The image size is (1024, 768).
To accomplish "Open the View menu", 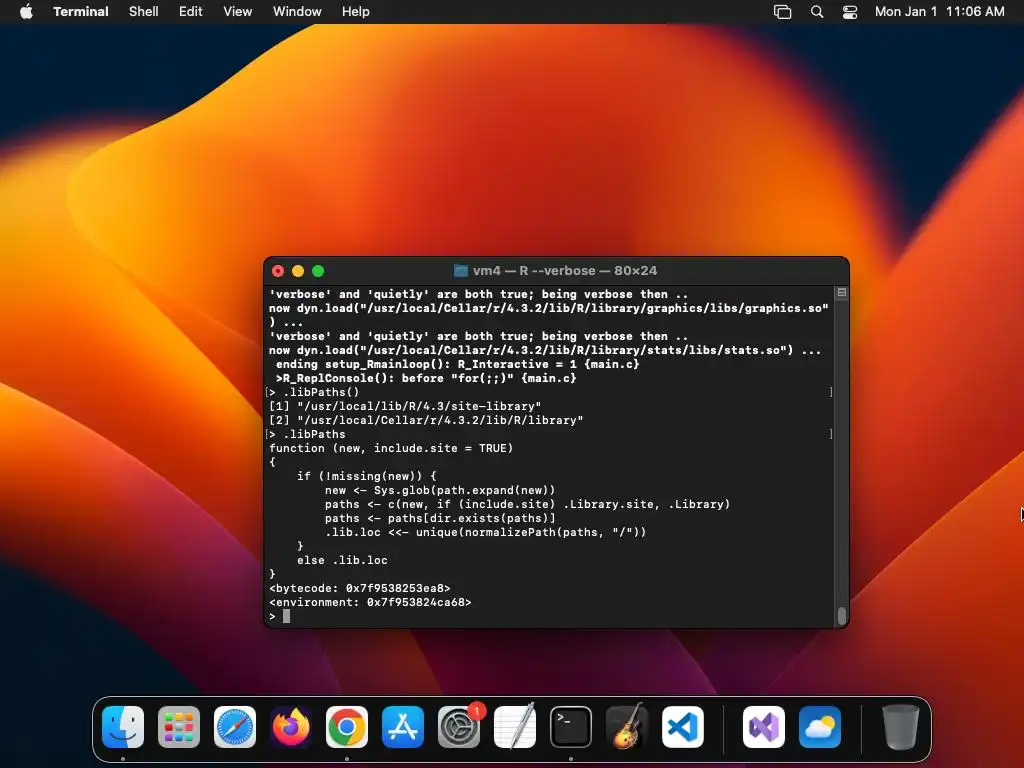I will [x=238, y=12].
